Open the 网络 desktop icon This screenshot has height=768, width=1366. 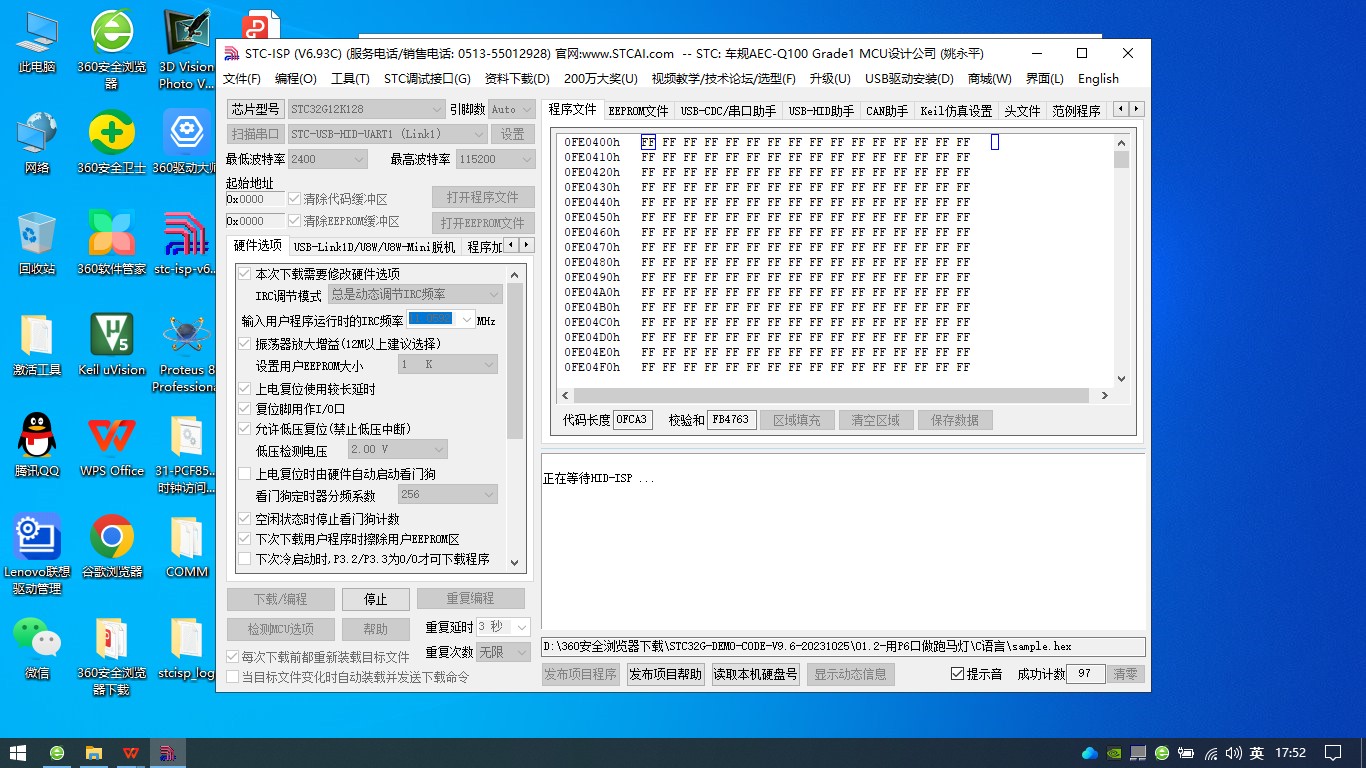(37, 143)
